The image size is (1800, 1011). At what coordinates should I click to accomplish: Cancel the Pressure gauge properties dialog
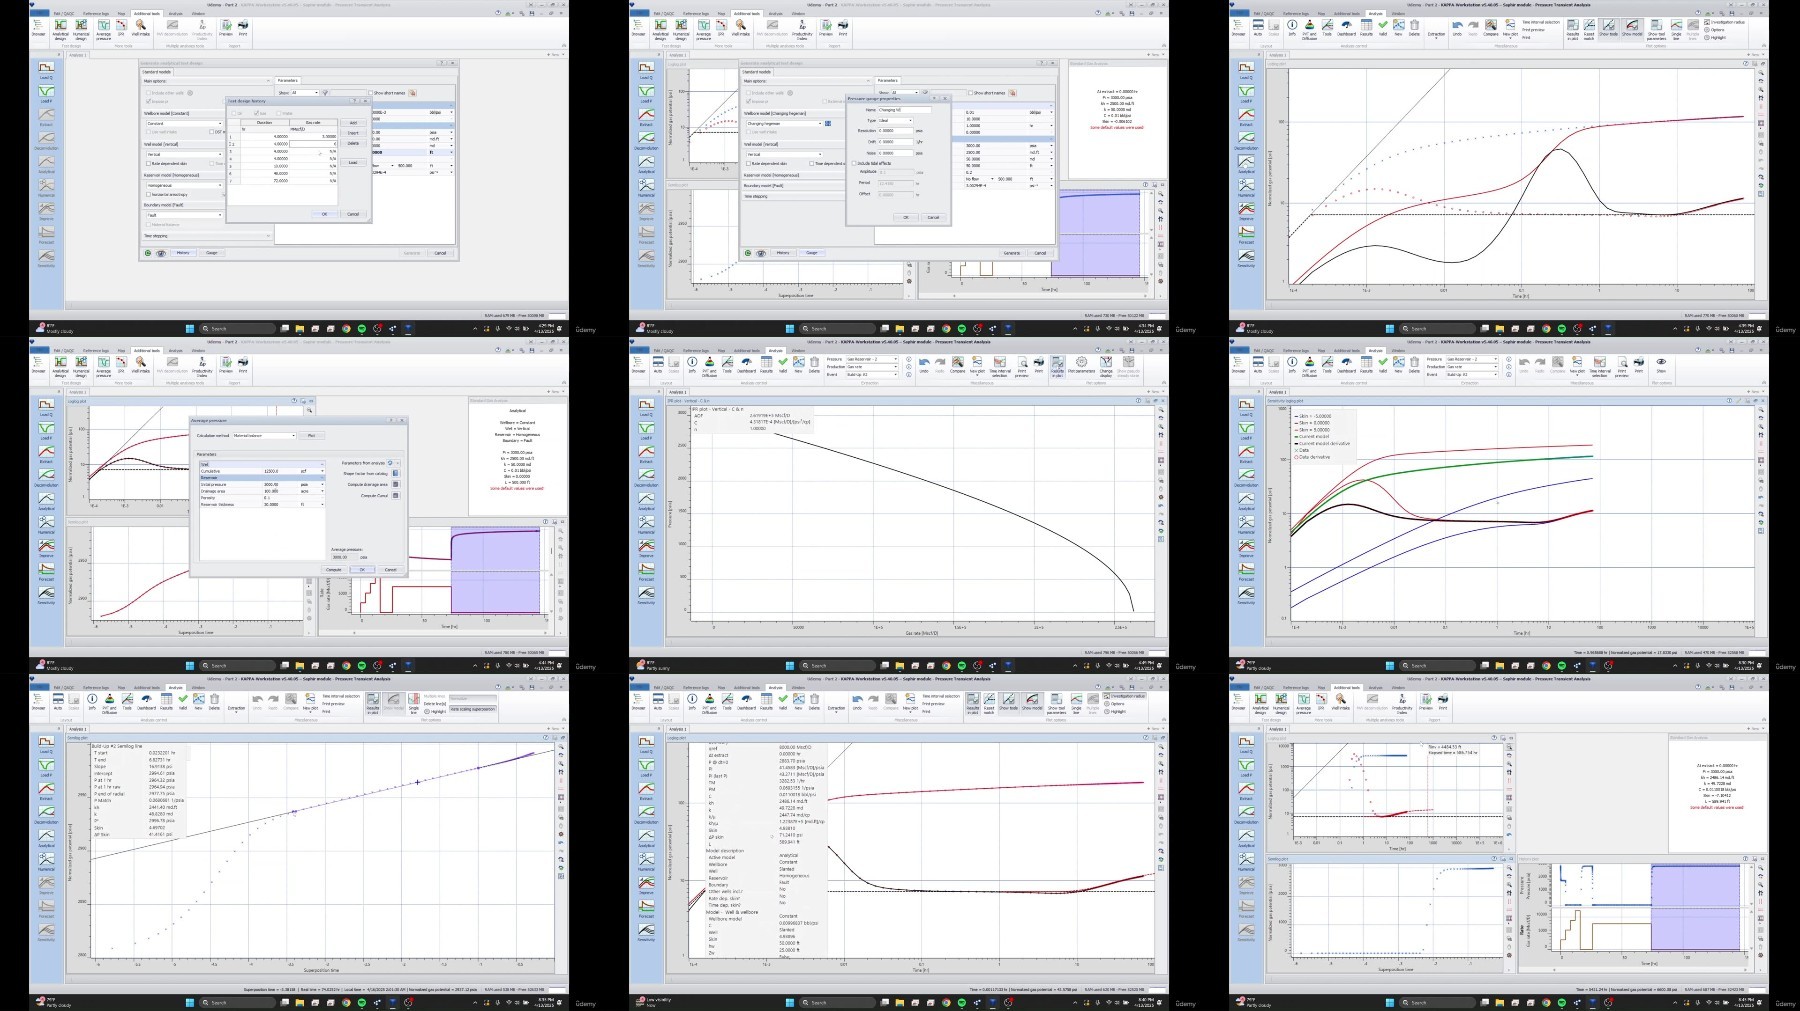[x=933, y=217]
